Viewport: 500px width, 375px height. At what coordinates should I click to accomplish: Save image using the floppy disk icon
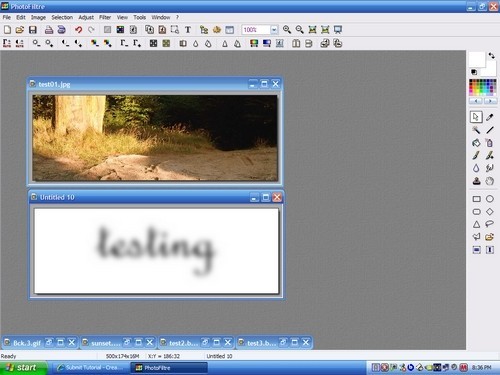point(33,30)
